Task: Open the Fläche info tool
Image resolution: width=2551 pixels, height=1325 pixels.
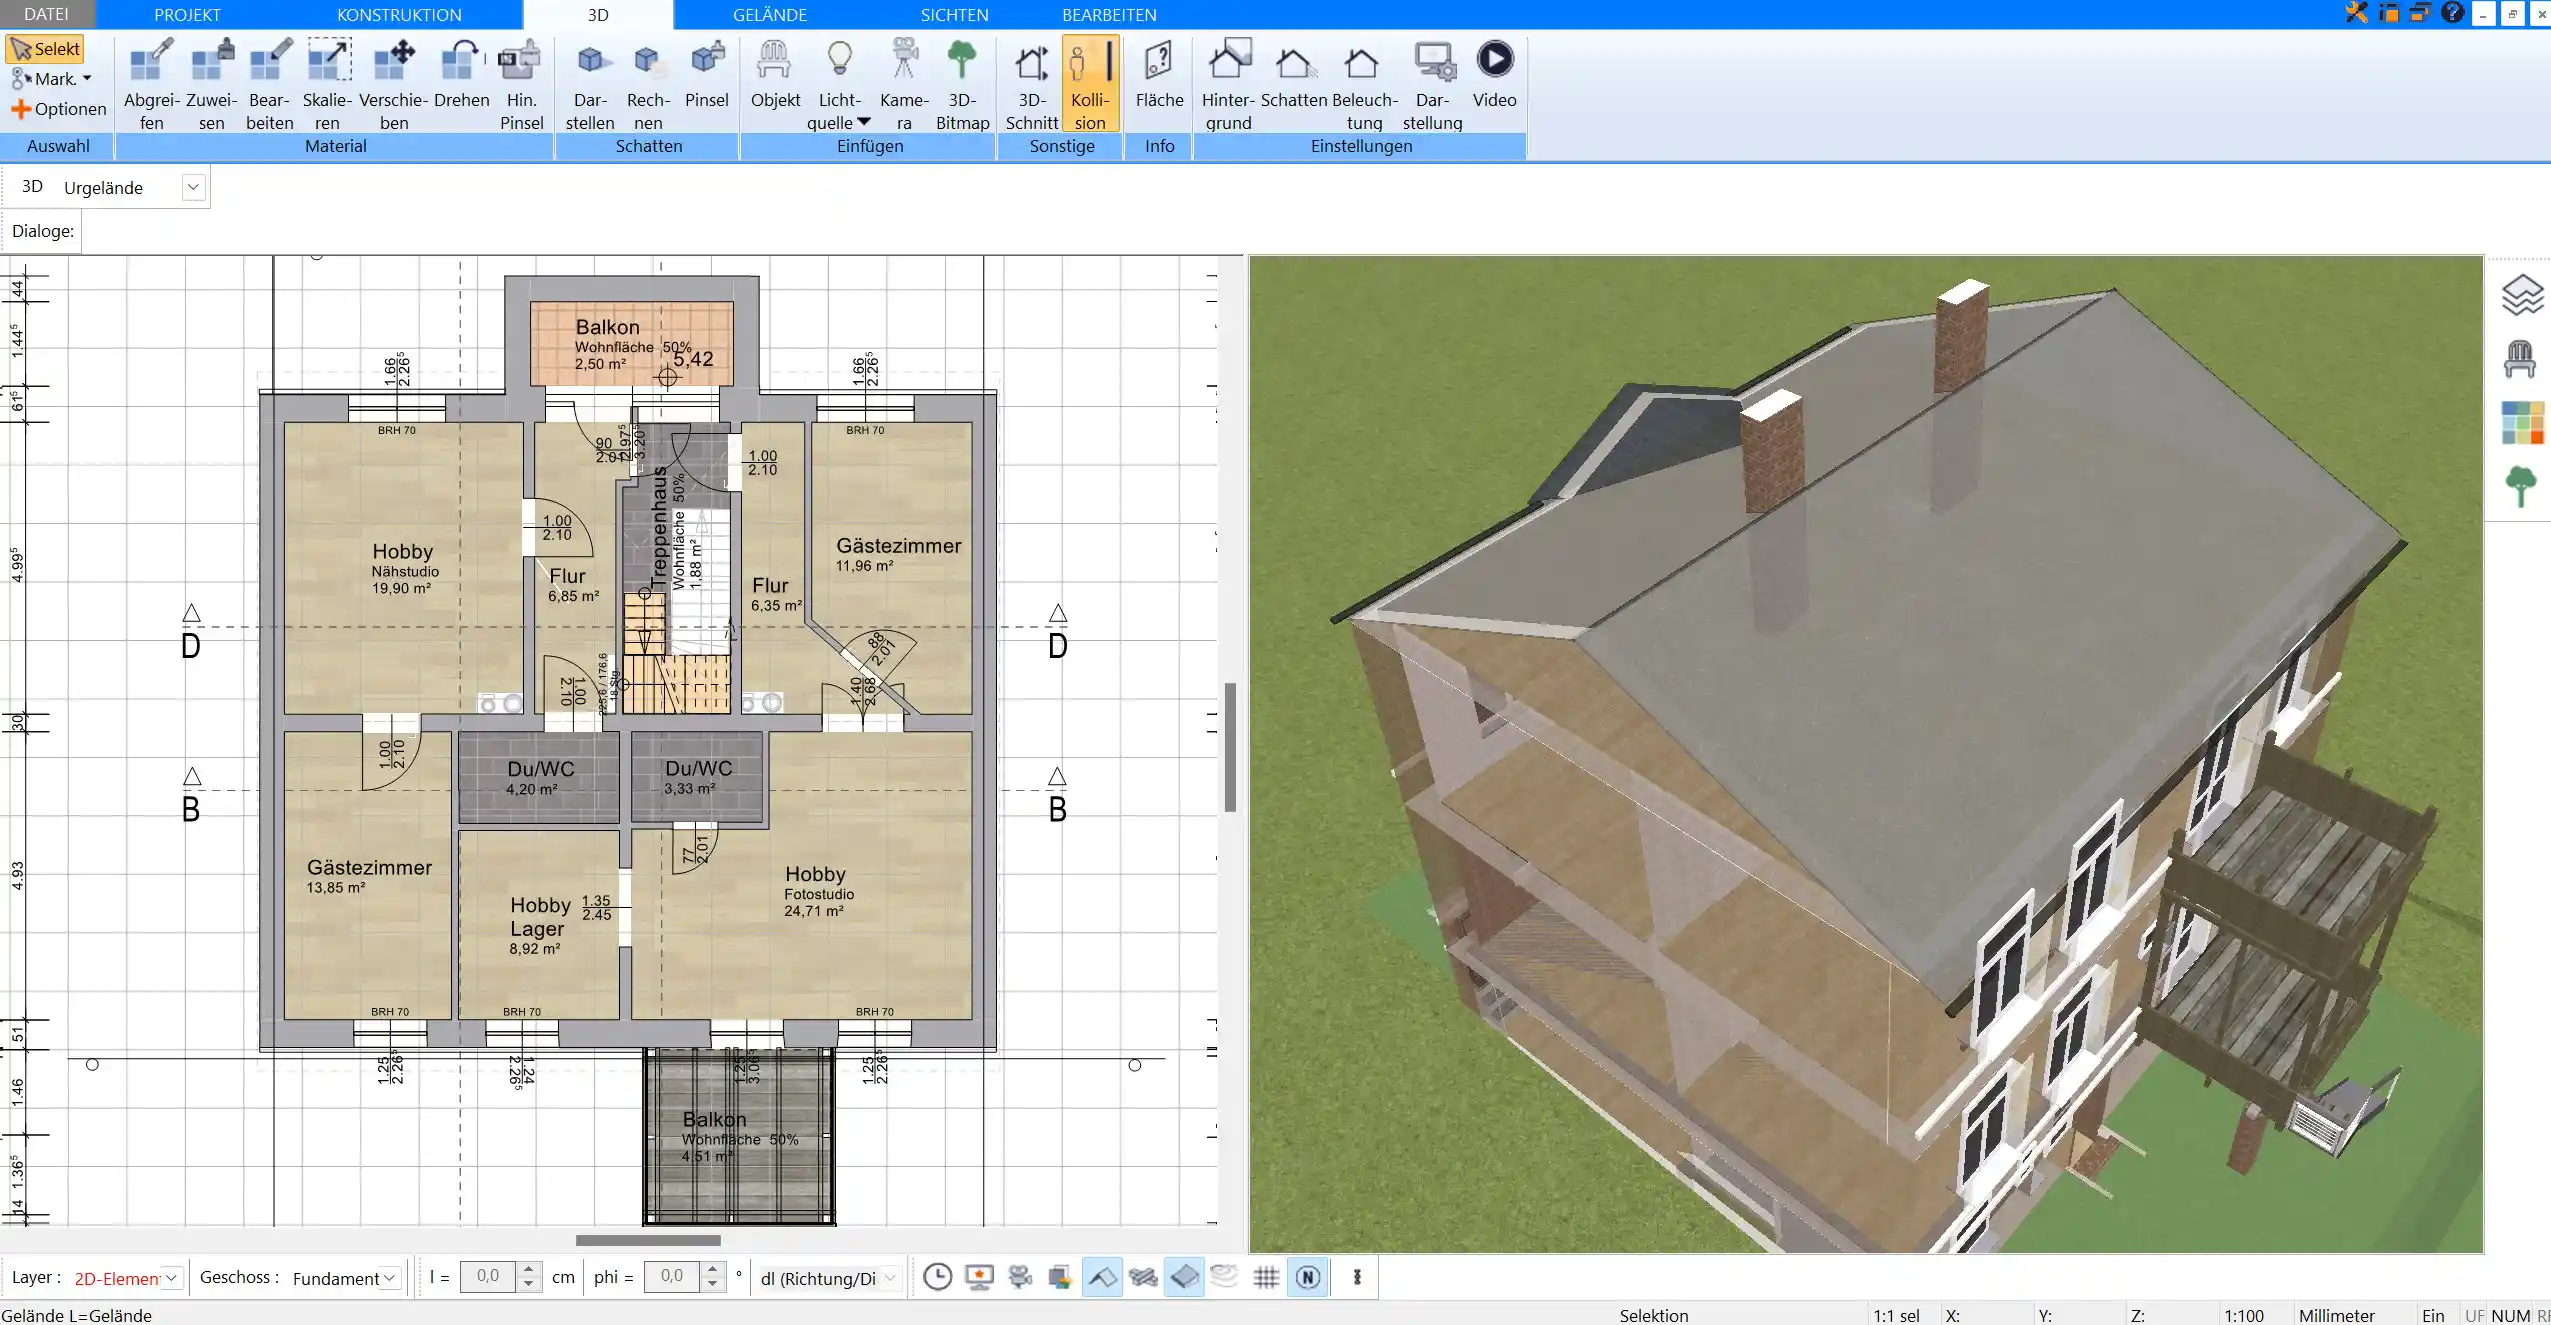Action: point(1159,74)
